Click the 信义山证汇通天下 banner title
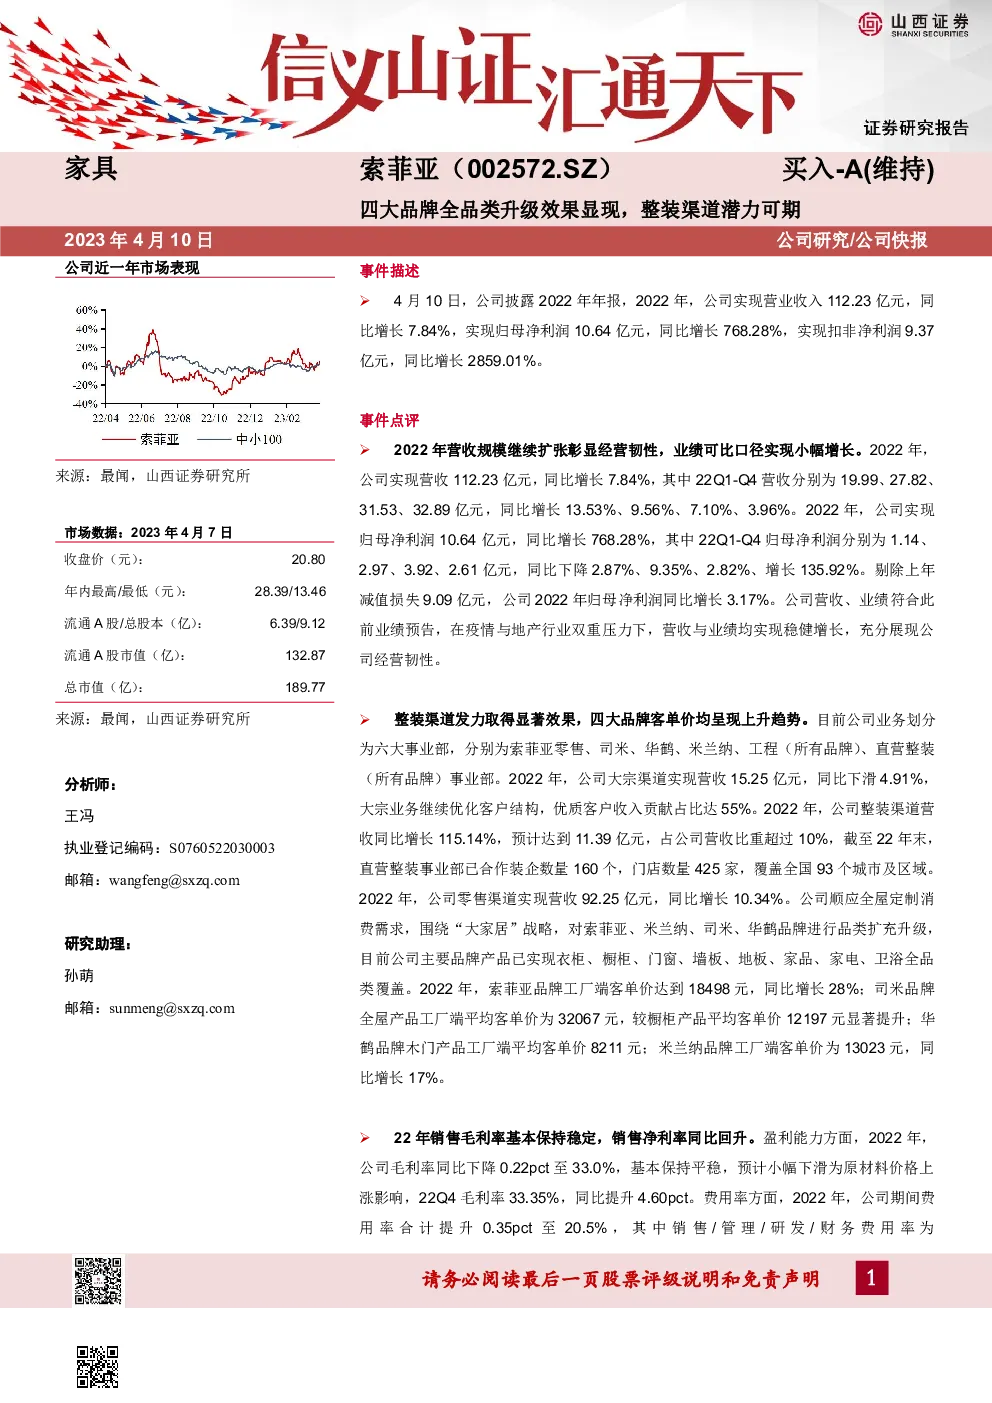The height and width of the screenshot is (1403, 992). click(x=531, y=84)
